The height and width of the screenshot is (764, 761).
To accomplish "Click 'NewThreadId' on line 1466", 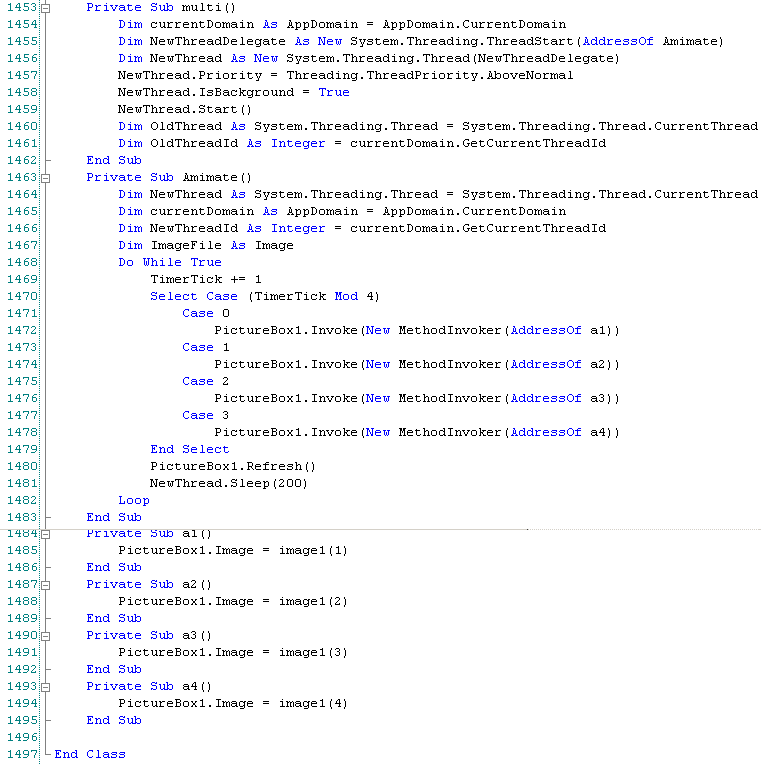I will coord(194,229).
